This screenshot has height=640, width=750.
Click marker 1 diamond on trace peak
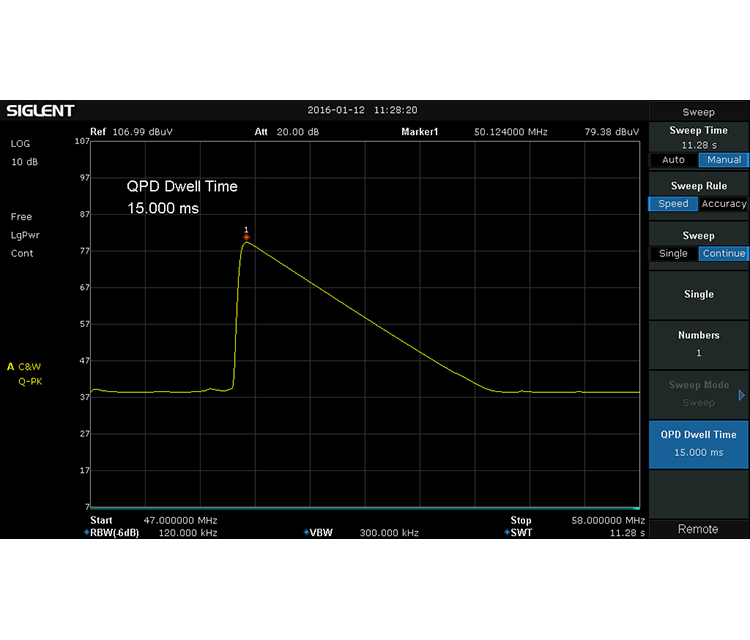click(x=246, y=237)
